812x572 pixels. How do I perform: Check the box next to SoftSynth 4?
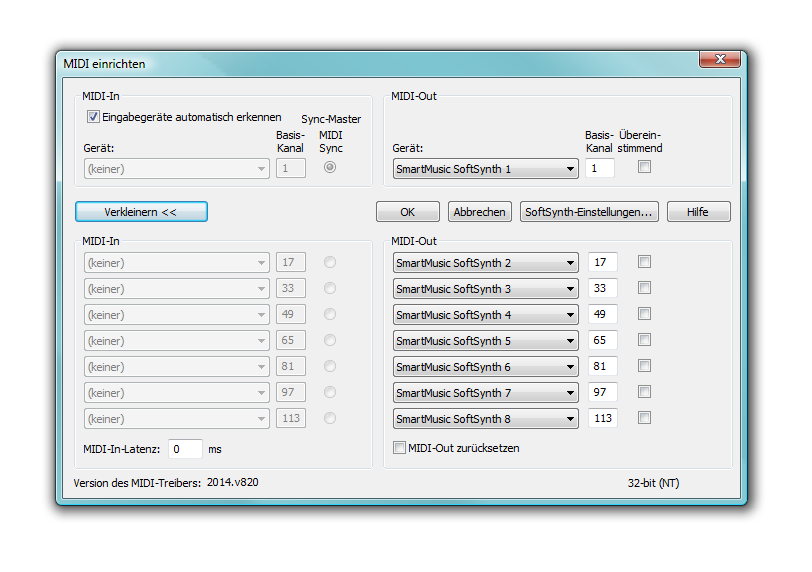click(x=644, y=314)
